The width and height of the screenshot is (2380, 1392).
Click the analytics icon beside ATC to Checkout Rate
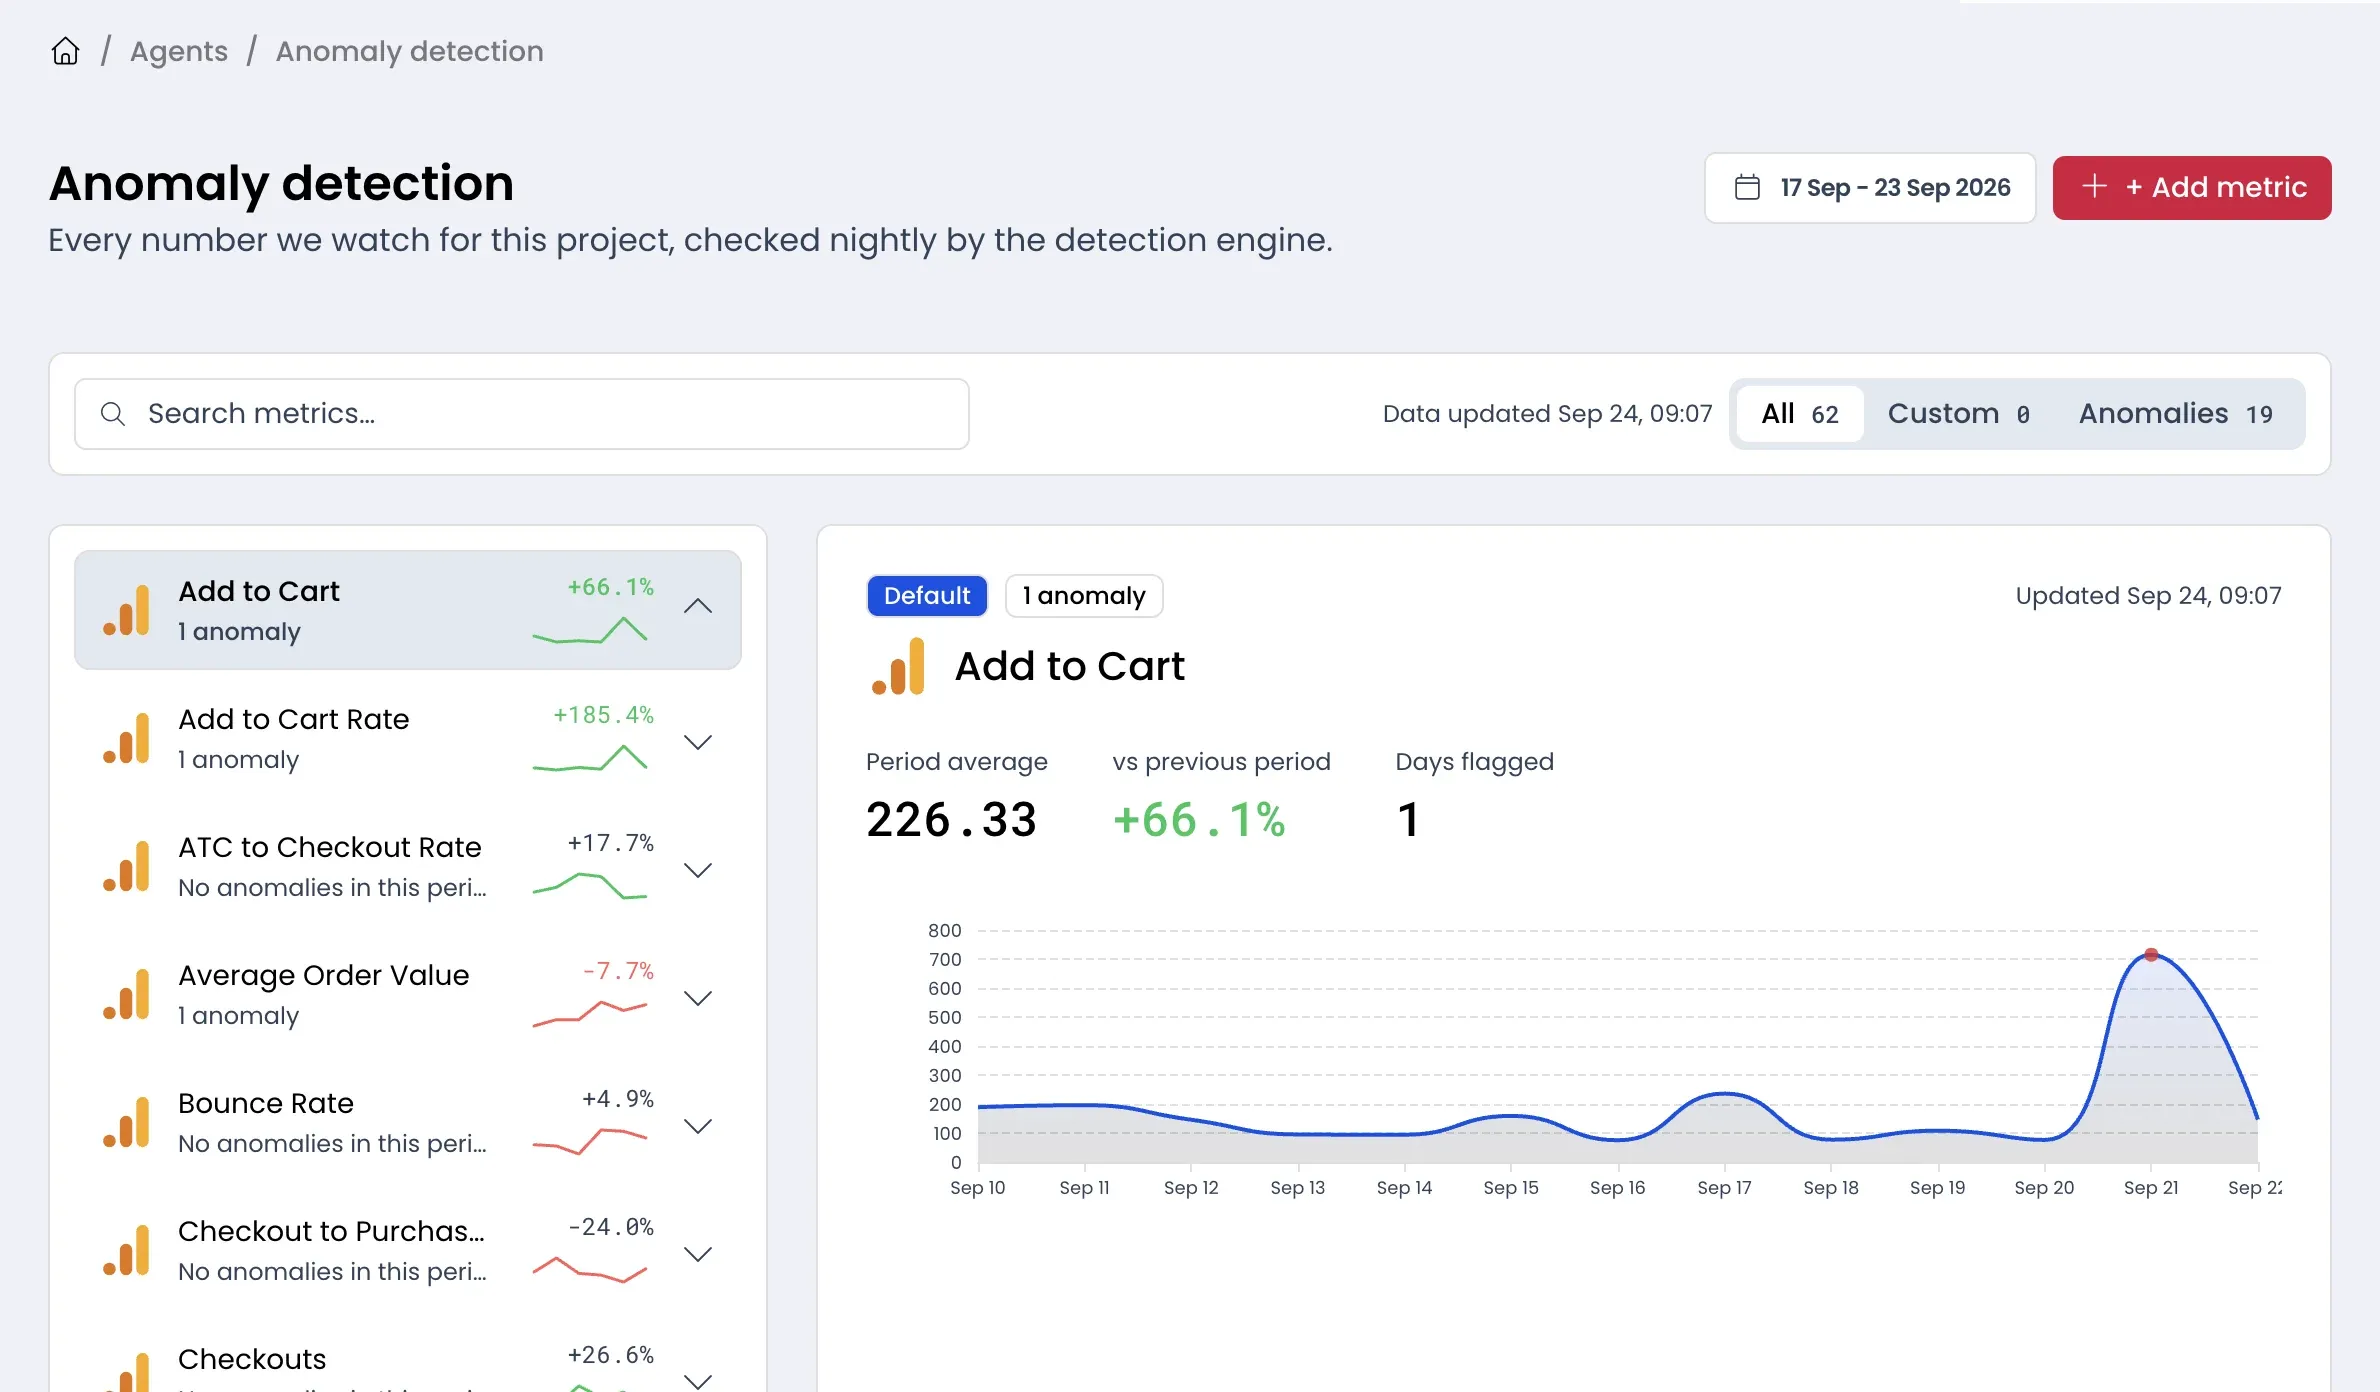(126, 867)
